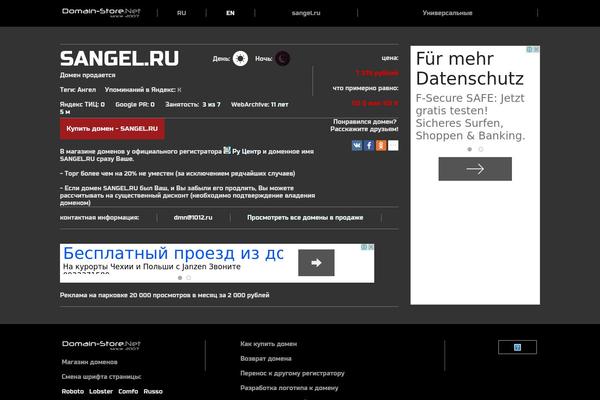Screen dimensions: 600x400
Task: Select second carousel dot in banner ad
Action: pos(189,278)
